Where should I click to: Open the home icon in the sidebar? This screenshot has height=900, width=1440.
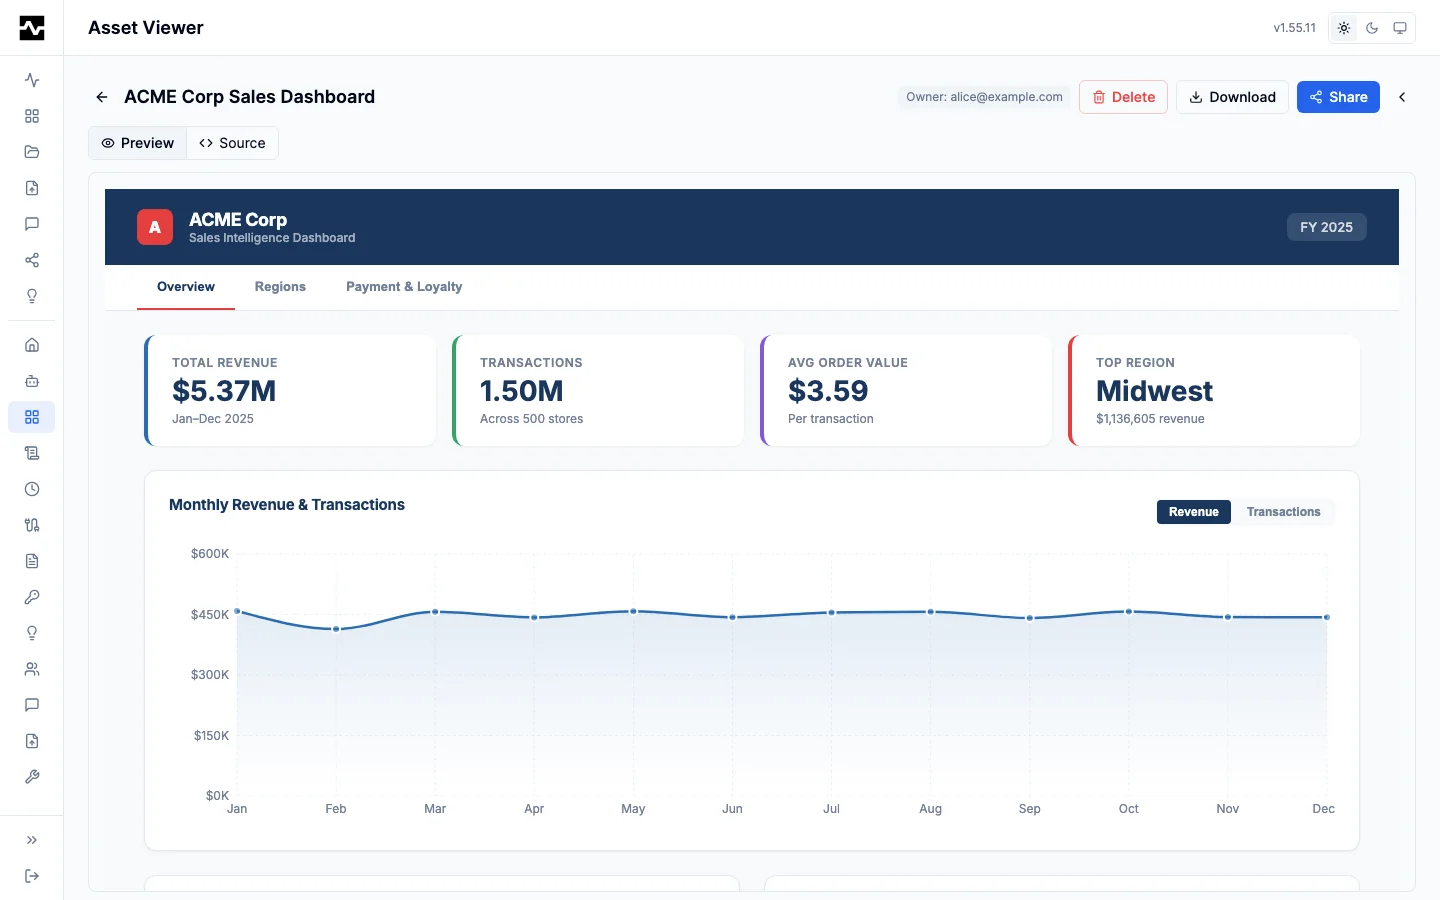pyautogui.click(x=31, y=345)
